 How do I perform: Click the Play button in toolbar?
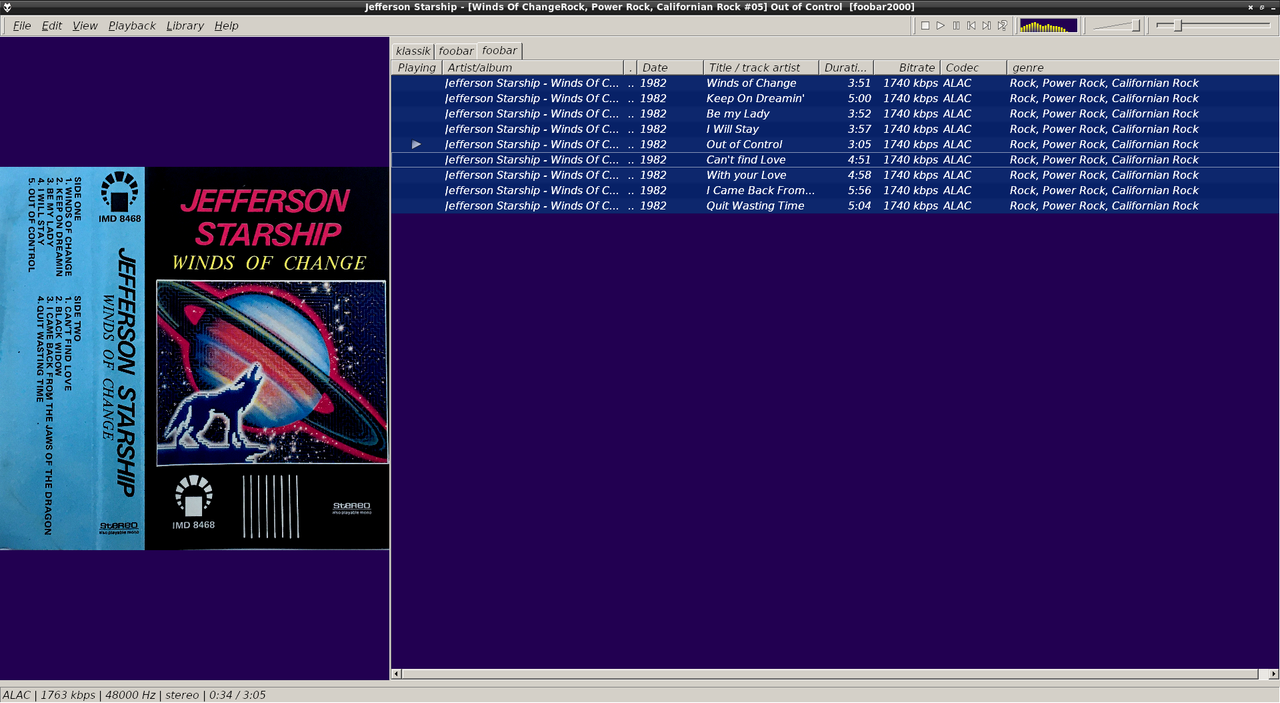(x=940, y=25)
